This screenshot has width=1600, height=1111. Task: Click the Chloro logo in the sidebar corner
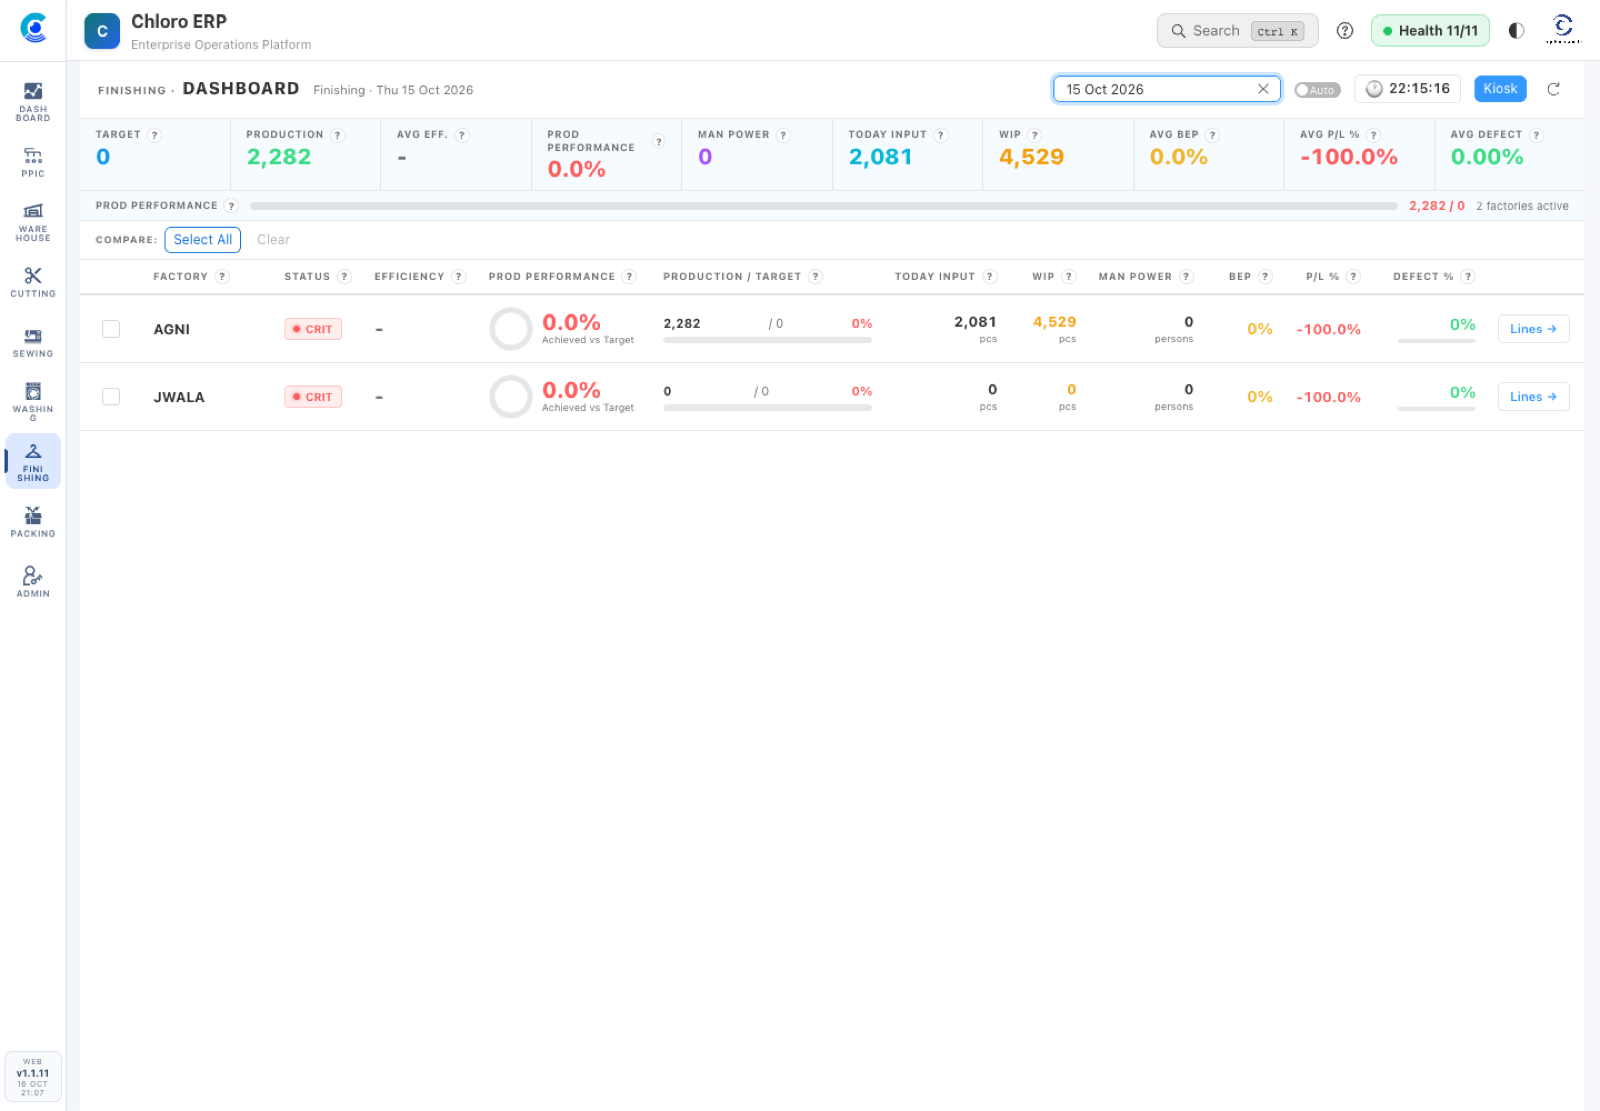[33, 28]
